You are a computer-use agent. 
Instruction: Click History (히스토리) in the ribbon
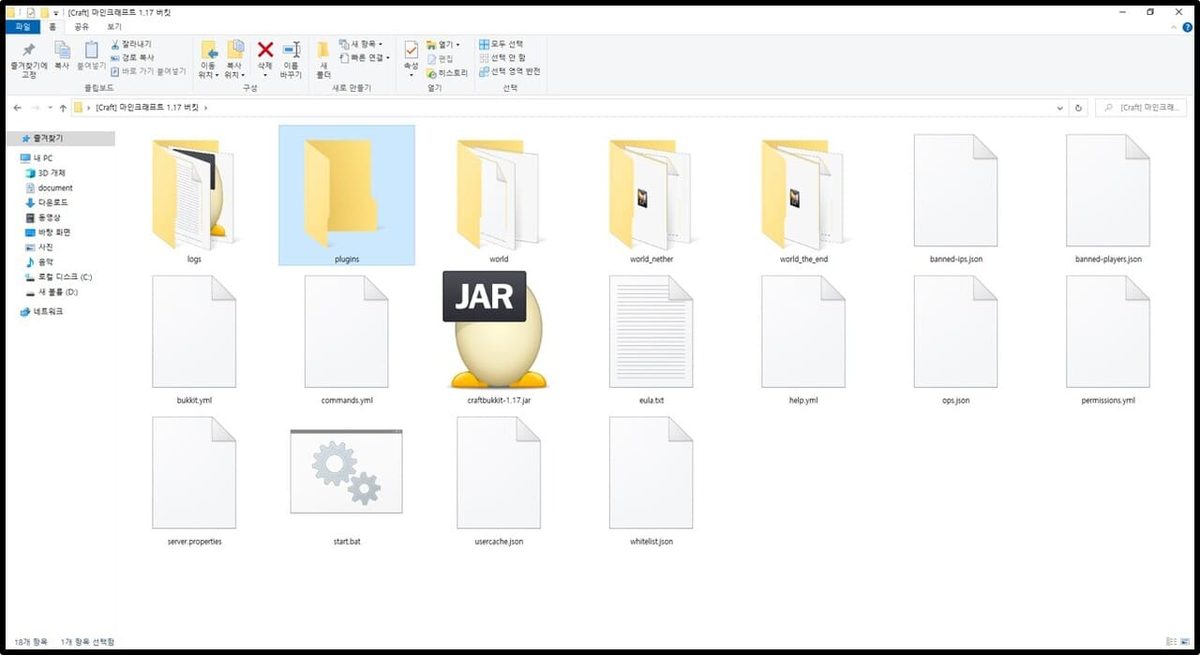pyautogui.click(x=446, y=73)
